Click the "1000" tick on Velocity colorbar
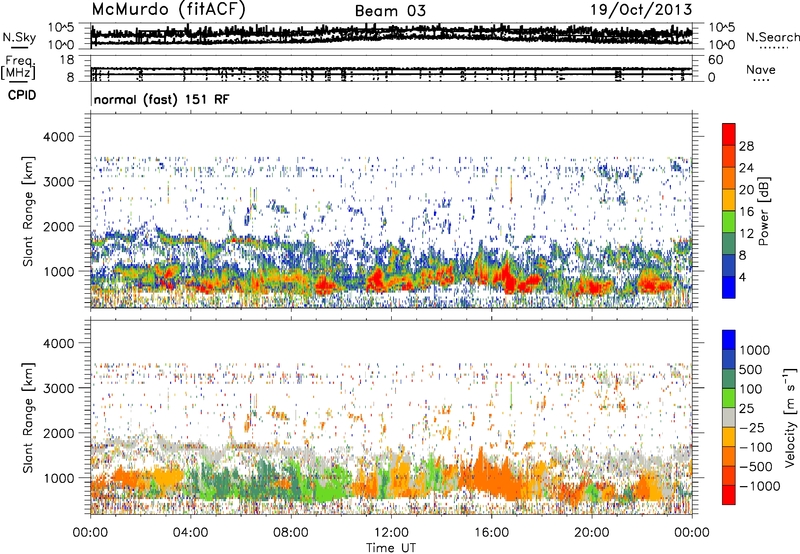The width and height of the screenshot is (800, 554). point(755,350)
